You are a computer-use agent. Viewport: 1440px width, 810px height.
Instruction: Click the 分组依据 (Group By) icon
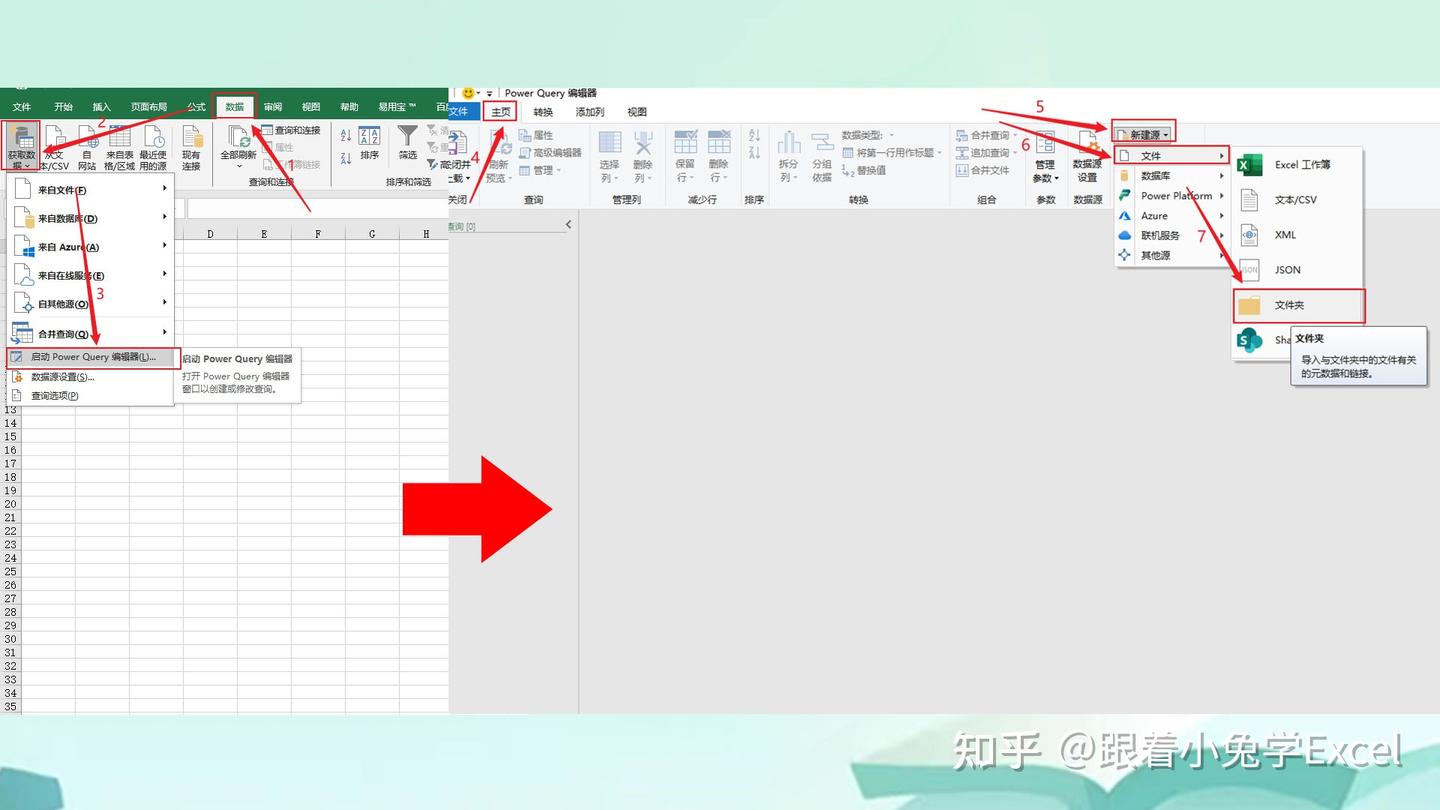(822, 156)
